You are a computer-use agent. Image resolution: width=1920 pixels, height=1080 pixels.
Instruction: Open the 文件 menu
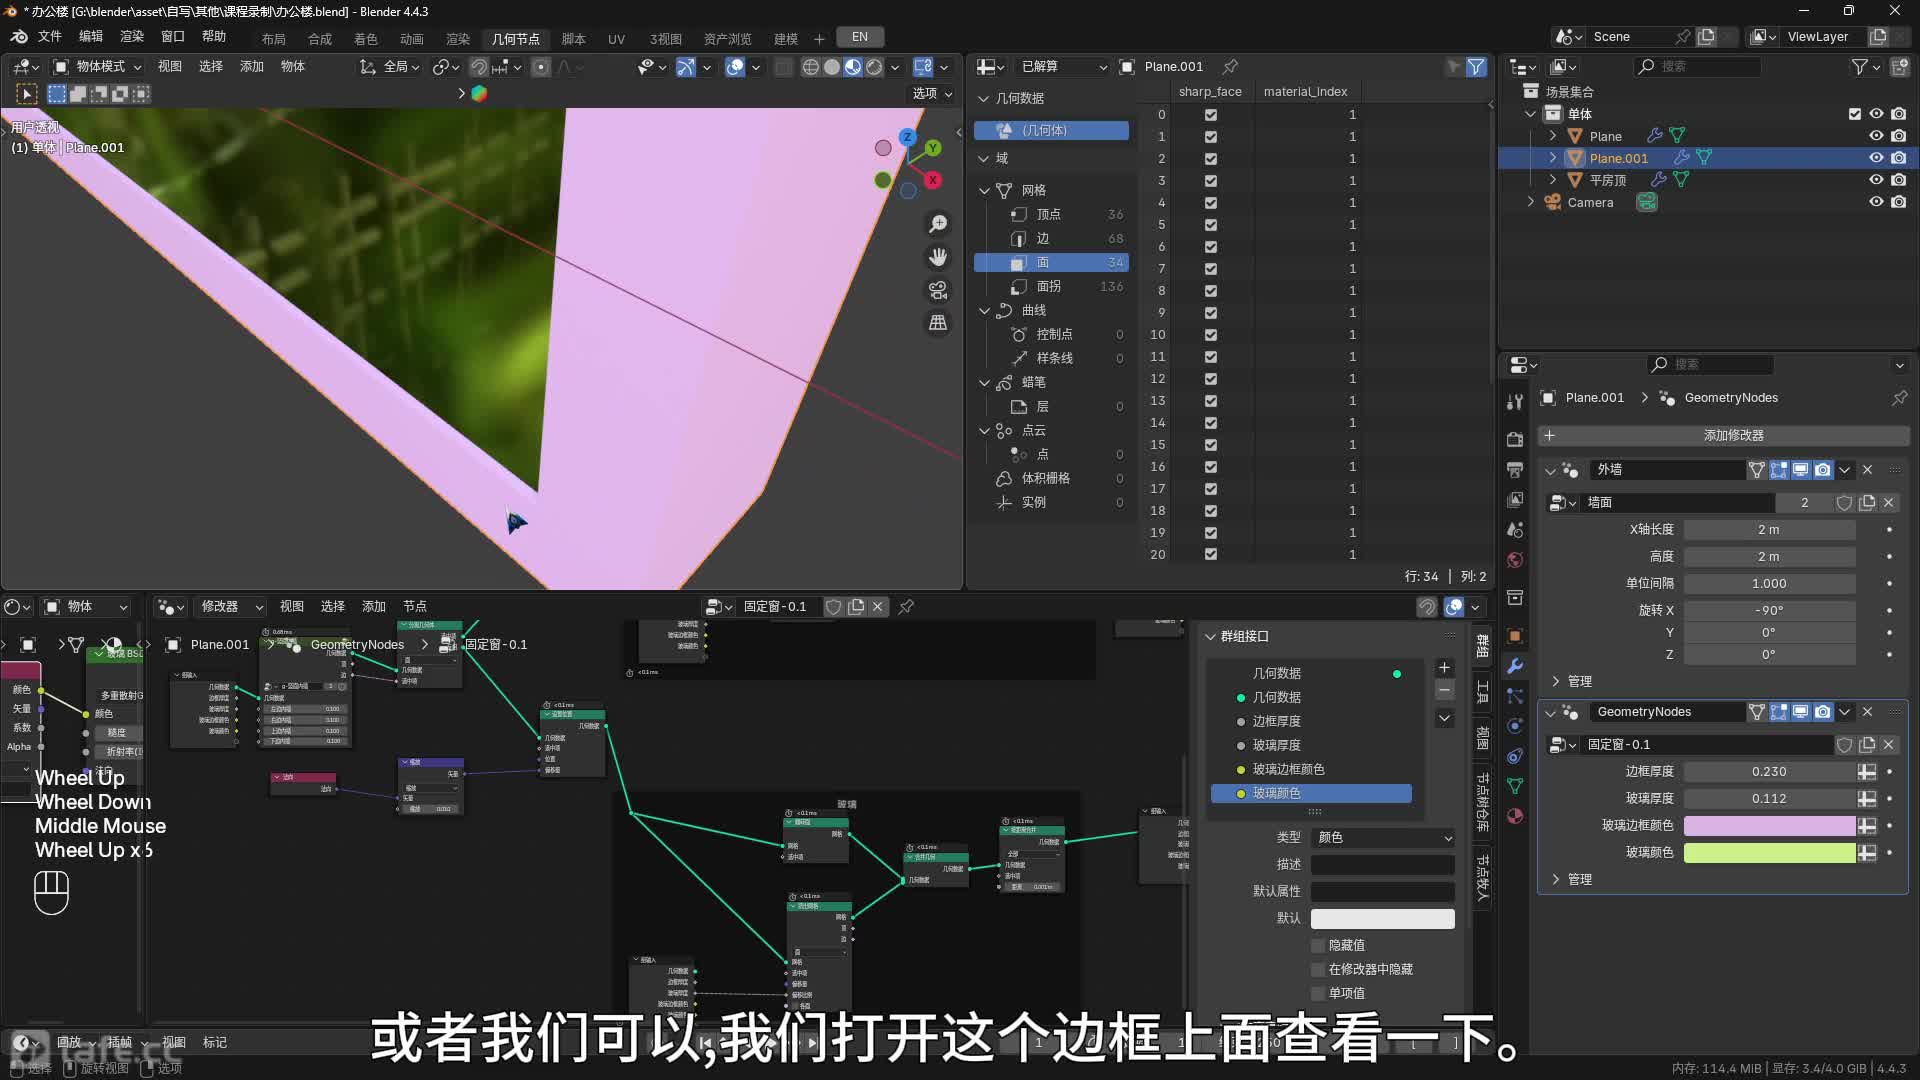pos(50,36)
